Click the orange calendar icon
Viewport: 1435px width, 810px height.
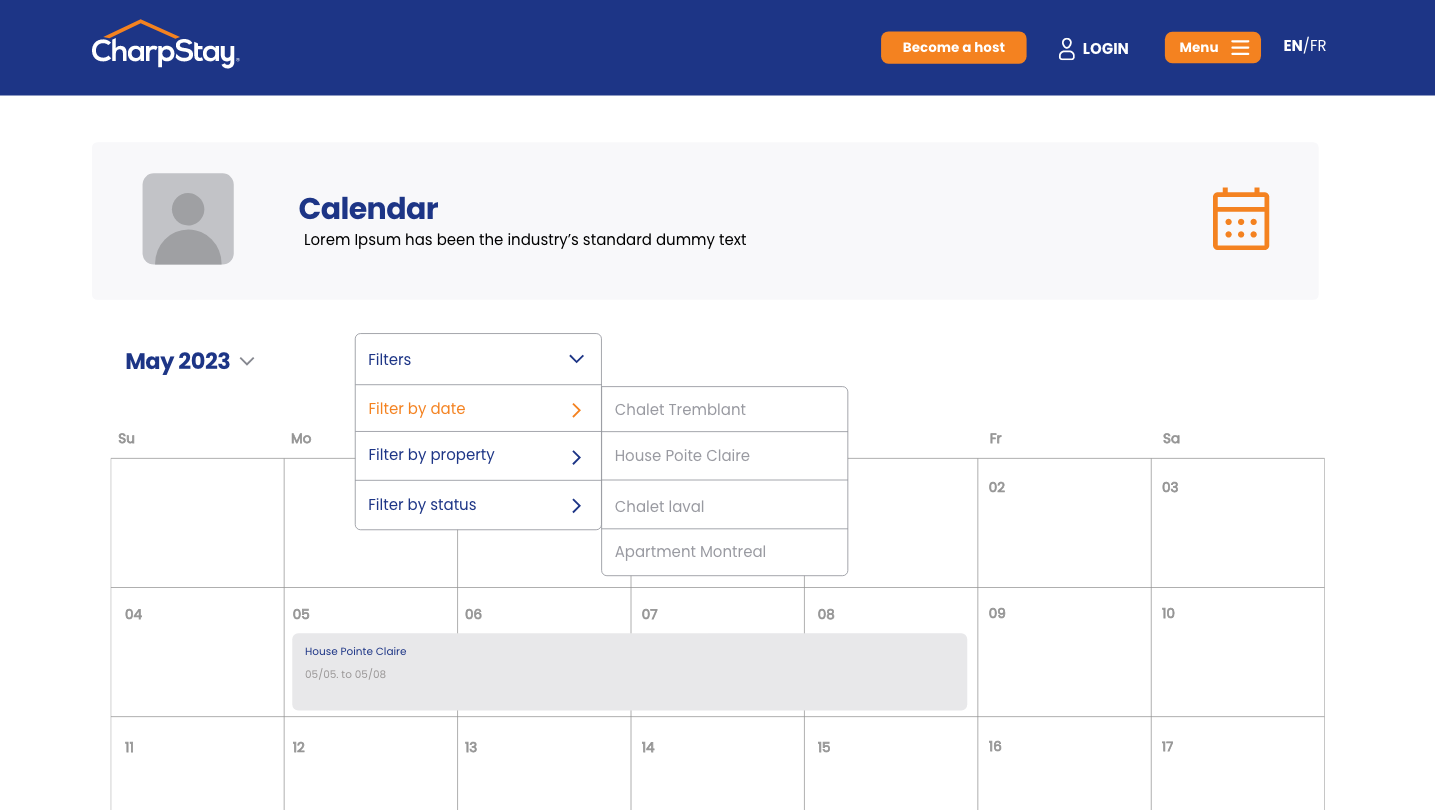1240,218
